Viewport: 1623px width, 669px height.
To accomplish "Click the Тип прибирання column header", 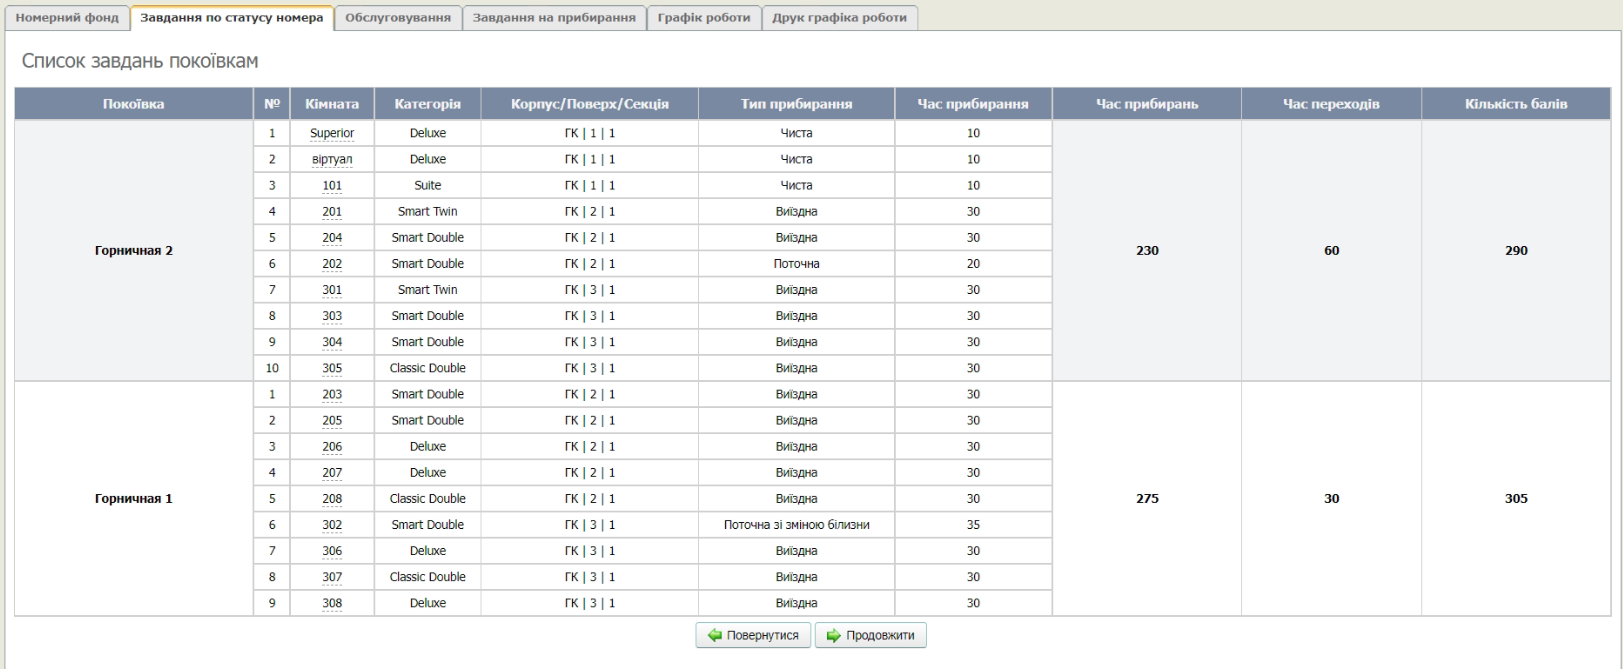I will pos(796,104).
